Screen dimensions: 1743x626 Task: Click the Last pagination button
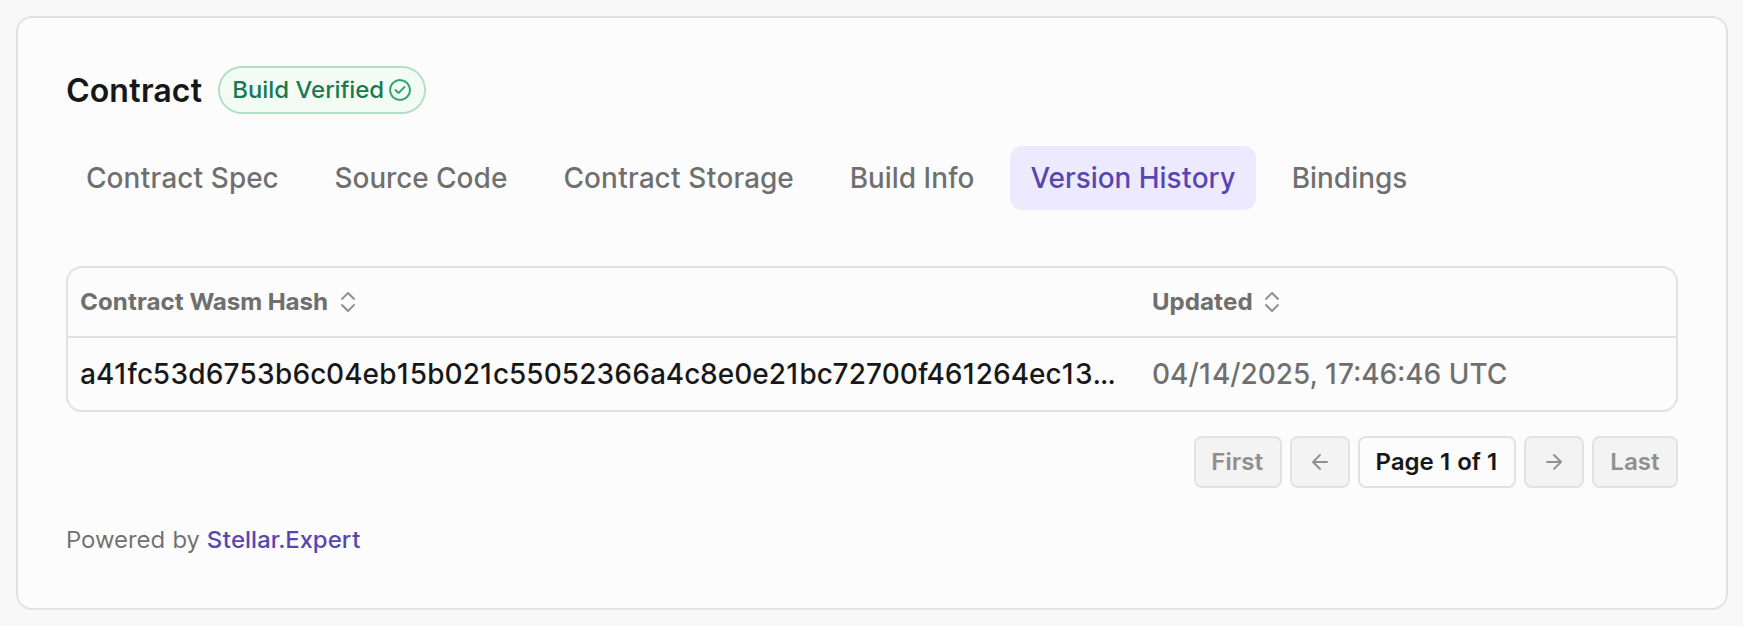[x=1634, y=462]
